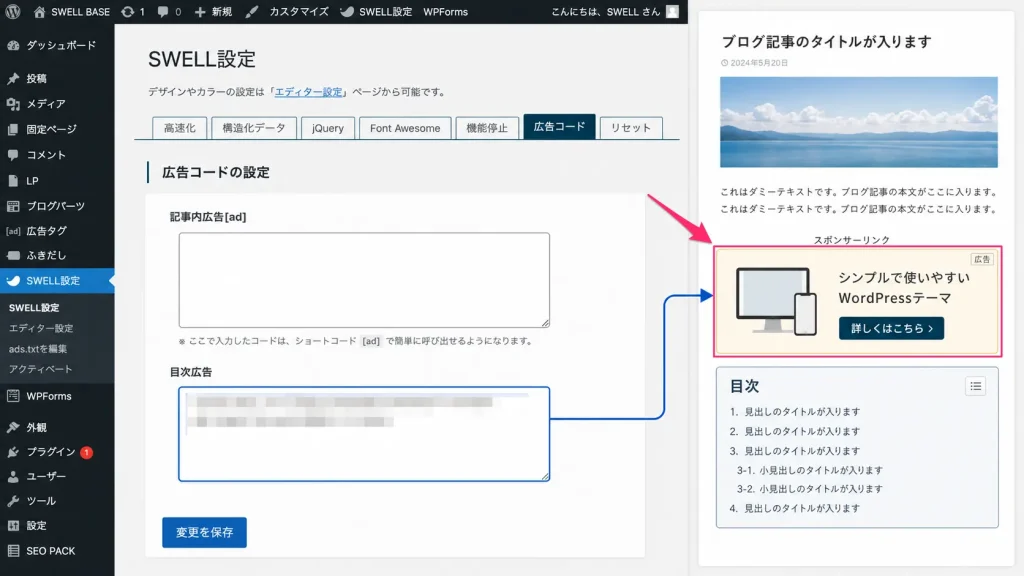
Task: Click the コメント bubble icon in sidebar
Action: pos(13,155)
